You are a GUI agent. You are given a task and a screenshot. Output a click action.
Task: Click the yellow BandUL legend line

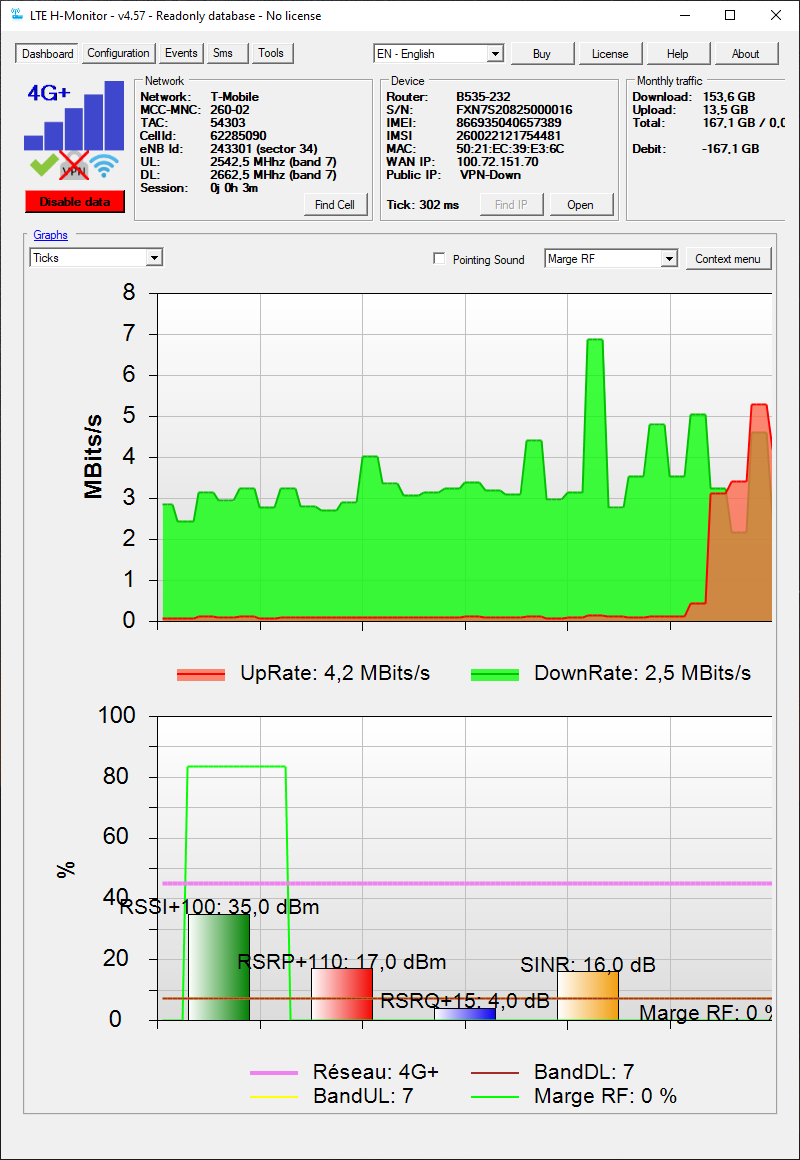[x=273, y=1096]
